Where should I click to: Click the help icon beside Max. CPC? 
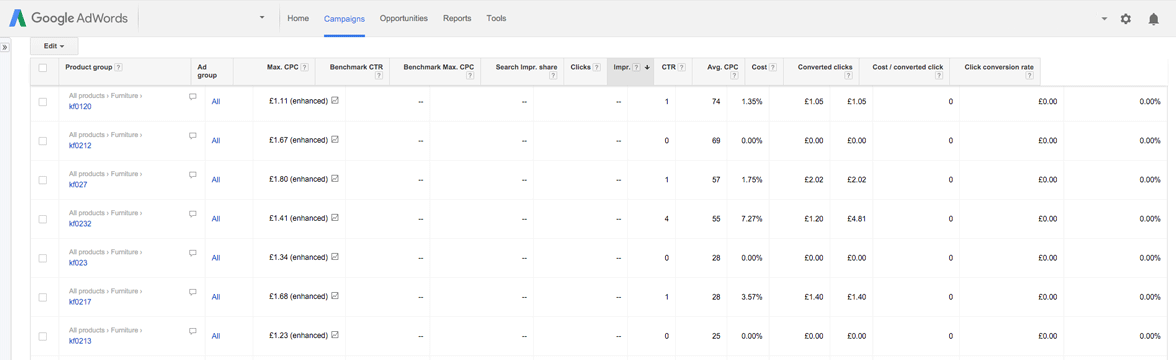304,67
